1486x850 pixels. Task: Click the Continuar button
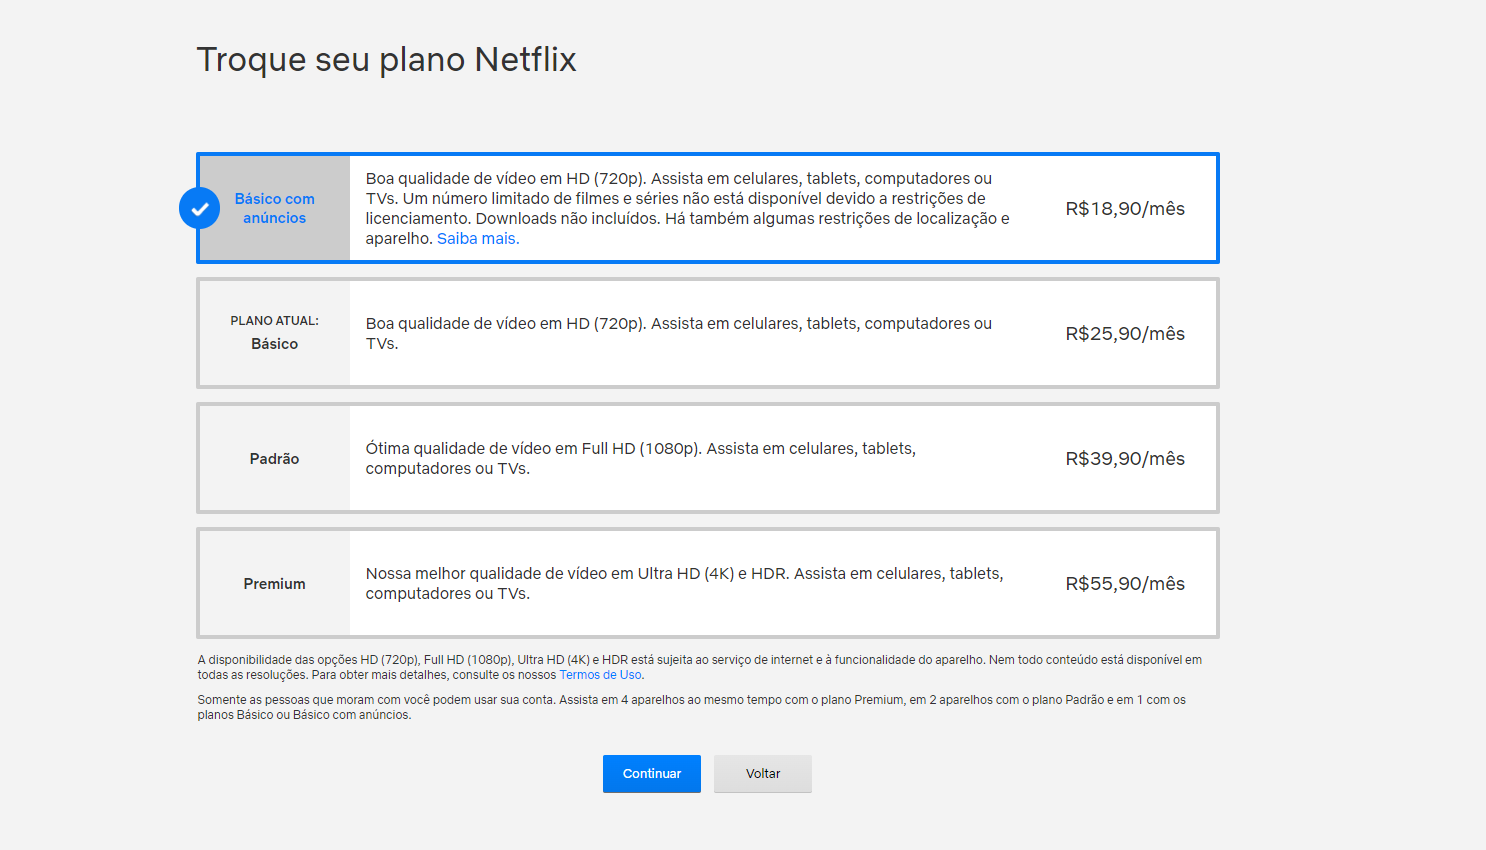[652, 774]
